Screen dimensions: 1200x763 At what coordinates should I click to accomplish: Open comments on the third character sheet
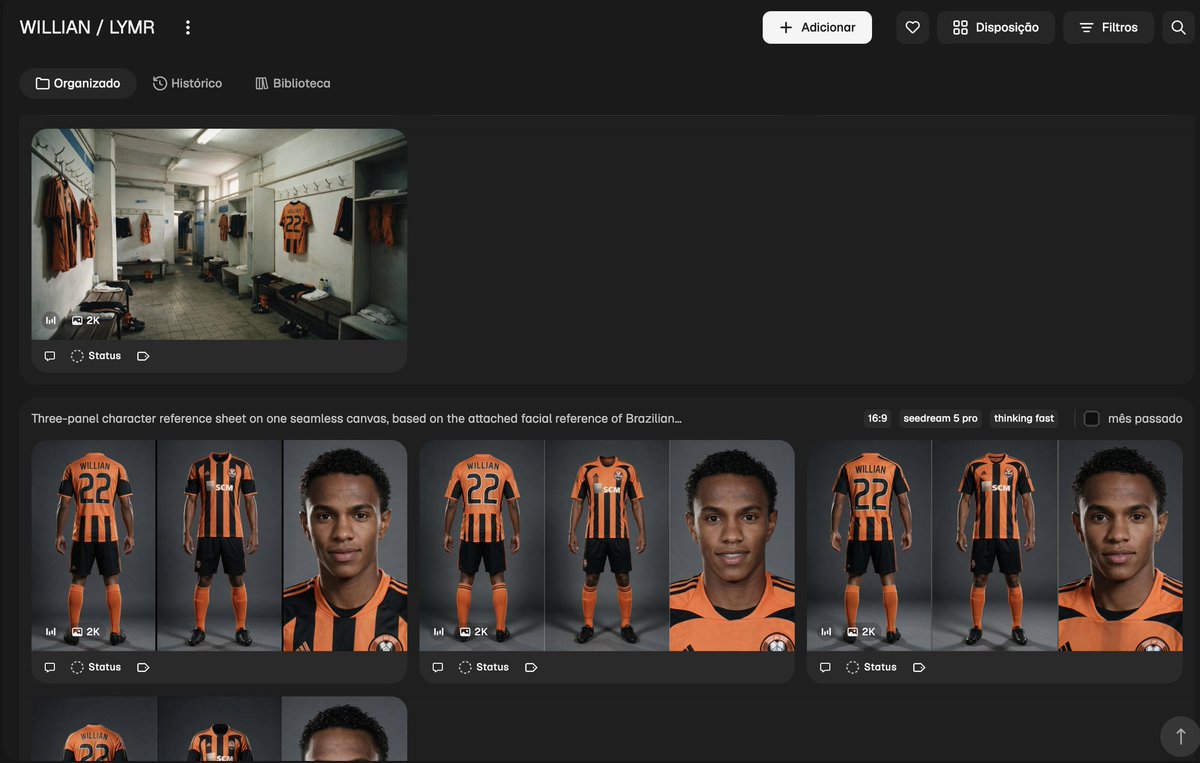[825, 667]
